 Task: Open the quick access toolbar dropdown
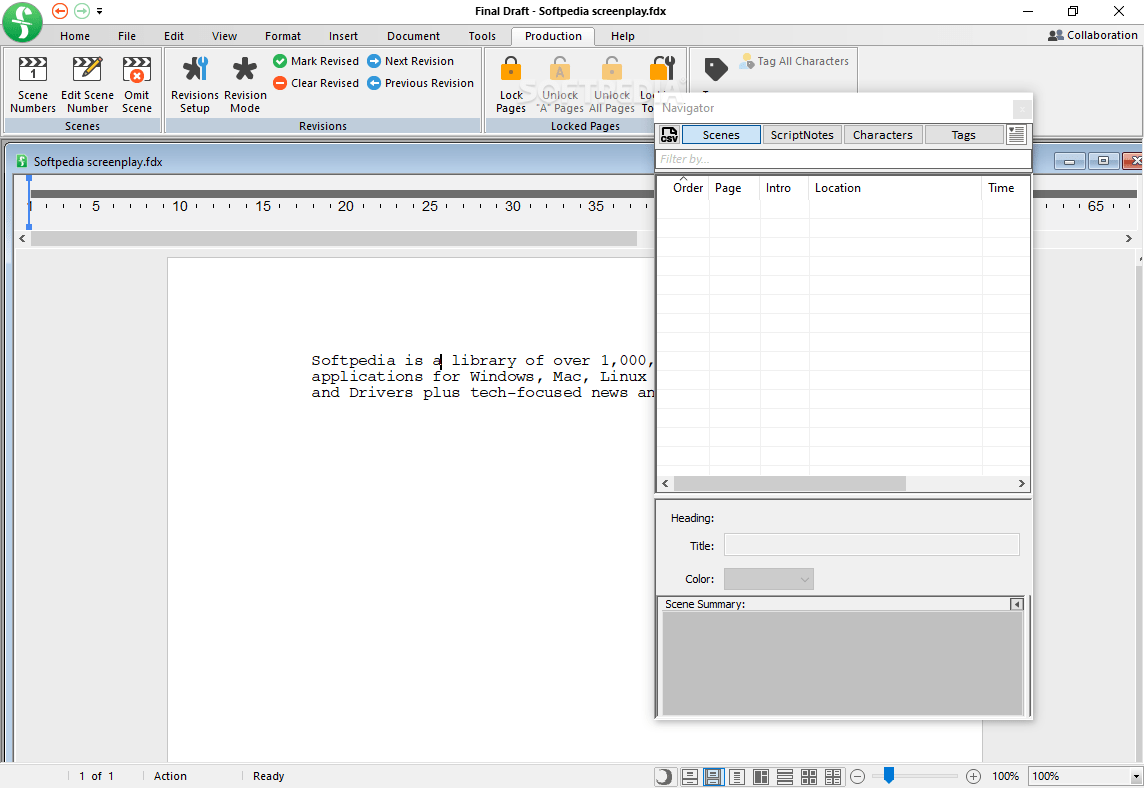click(99, 11)
